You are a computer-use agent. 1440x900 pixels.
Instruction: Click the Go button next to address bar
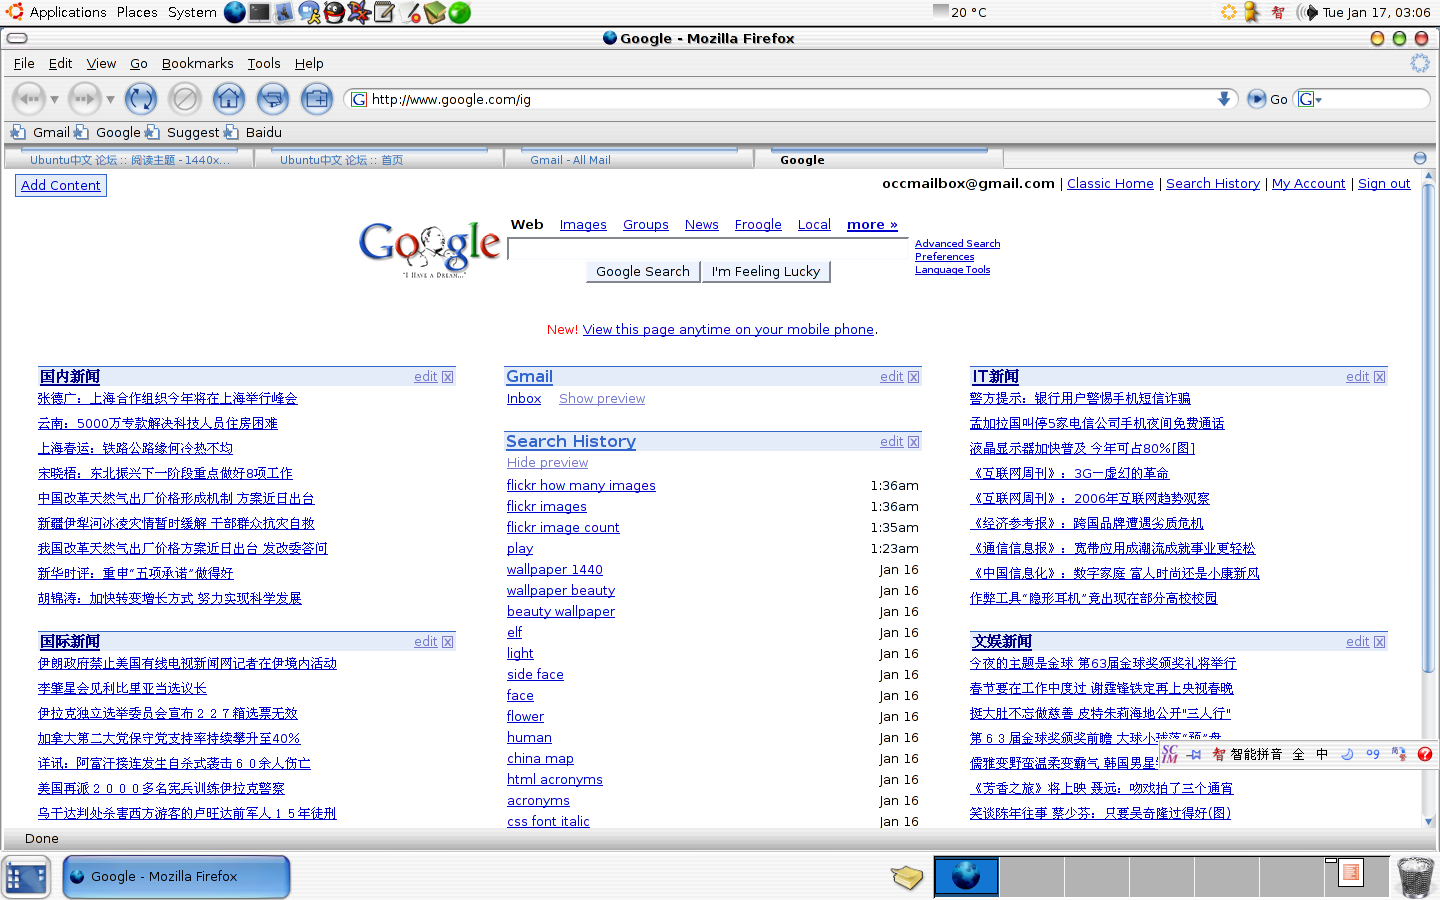click(x=1267, y=99)
